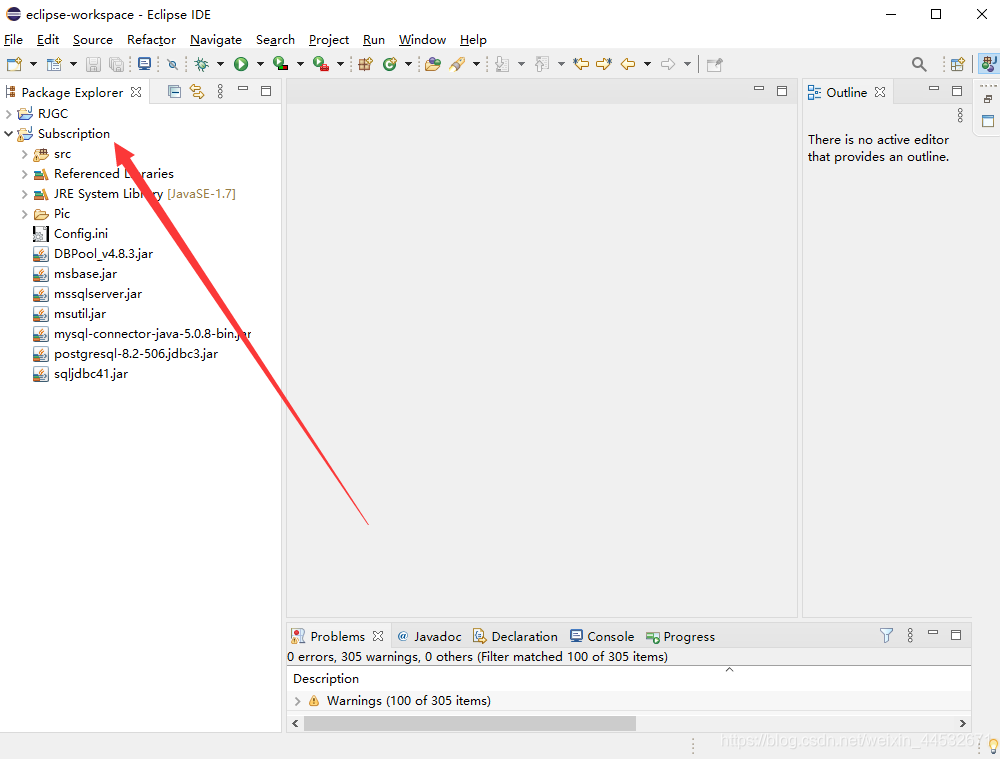The height and width of the screenshot is (759, 1000).
Task: Close the Outline view tab
Action: (x=880, y=92)
